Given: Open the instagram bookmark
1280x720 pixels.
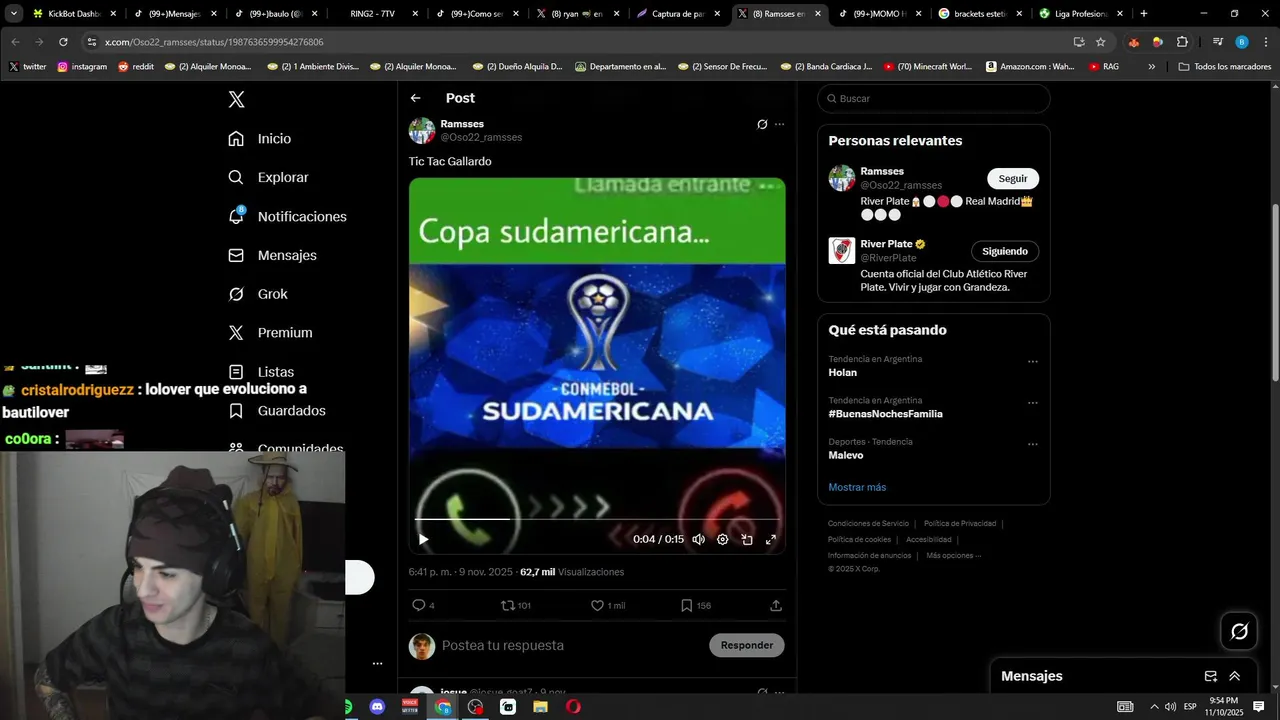Looking at the screenshot, I should tap(82, 67).
